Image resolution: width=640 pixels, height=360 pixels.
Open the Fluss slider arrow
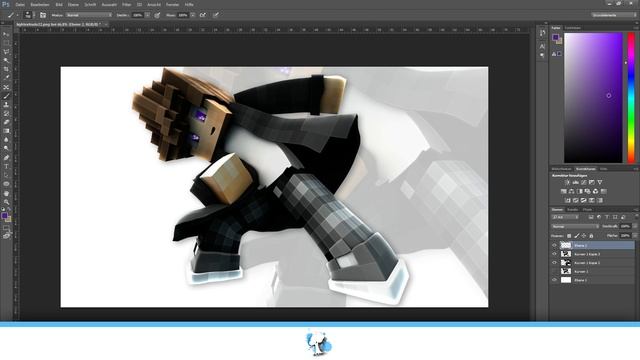coord(193,15)
